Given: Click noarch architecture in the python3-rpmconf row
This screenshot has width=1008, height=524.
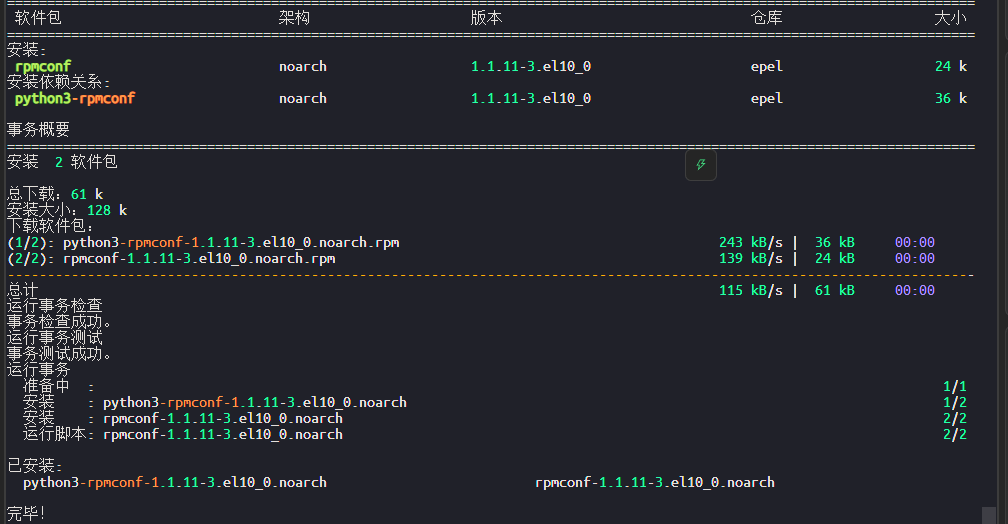Looking at the screenshot, I should pos(303,98).
